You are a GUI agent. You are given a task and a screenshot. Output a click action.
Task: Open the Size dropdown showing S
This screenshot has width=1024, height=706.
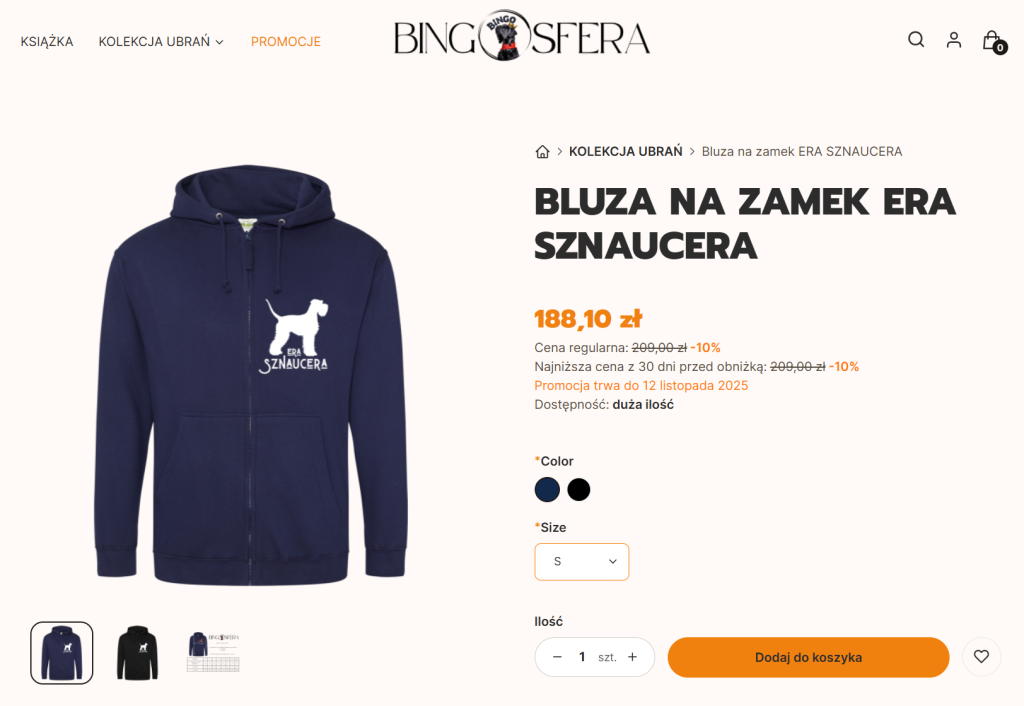[582, 562]
